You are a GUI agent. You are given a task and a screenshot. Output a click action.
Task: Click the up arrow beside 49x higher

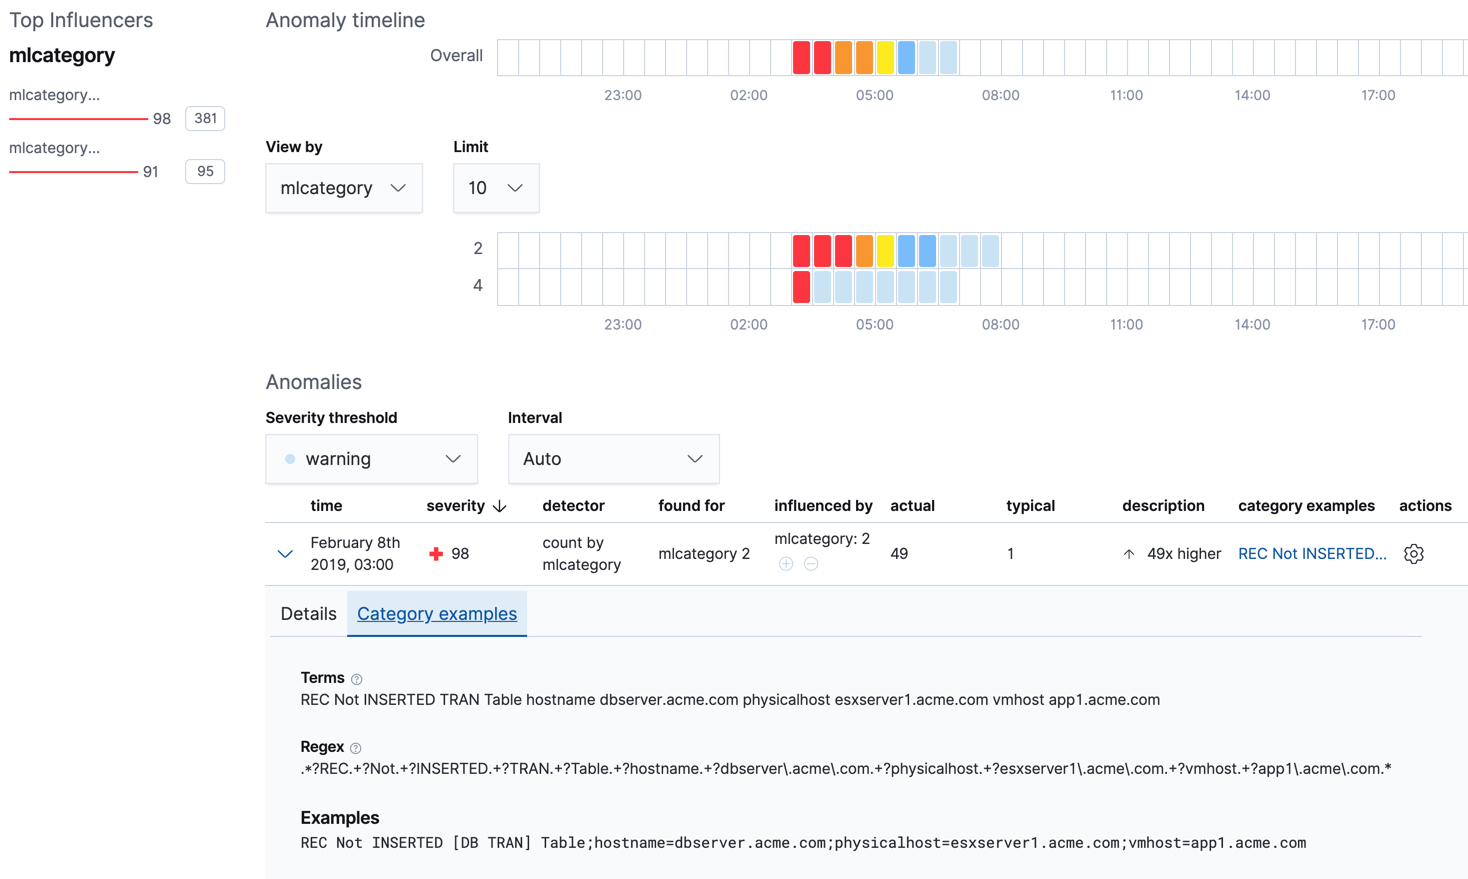coord(1129,553)
